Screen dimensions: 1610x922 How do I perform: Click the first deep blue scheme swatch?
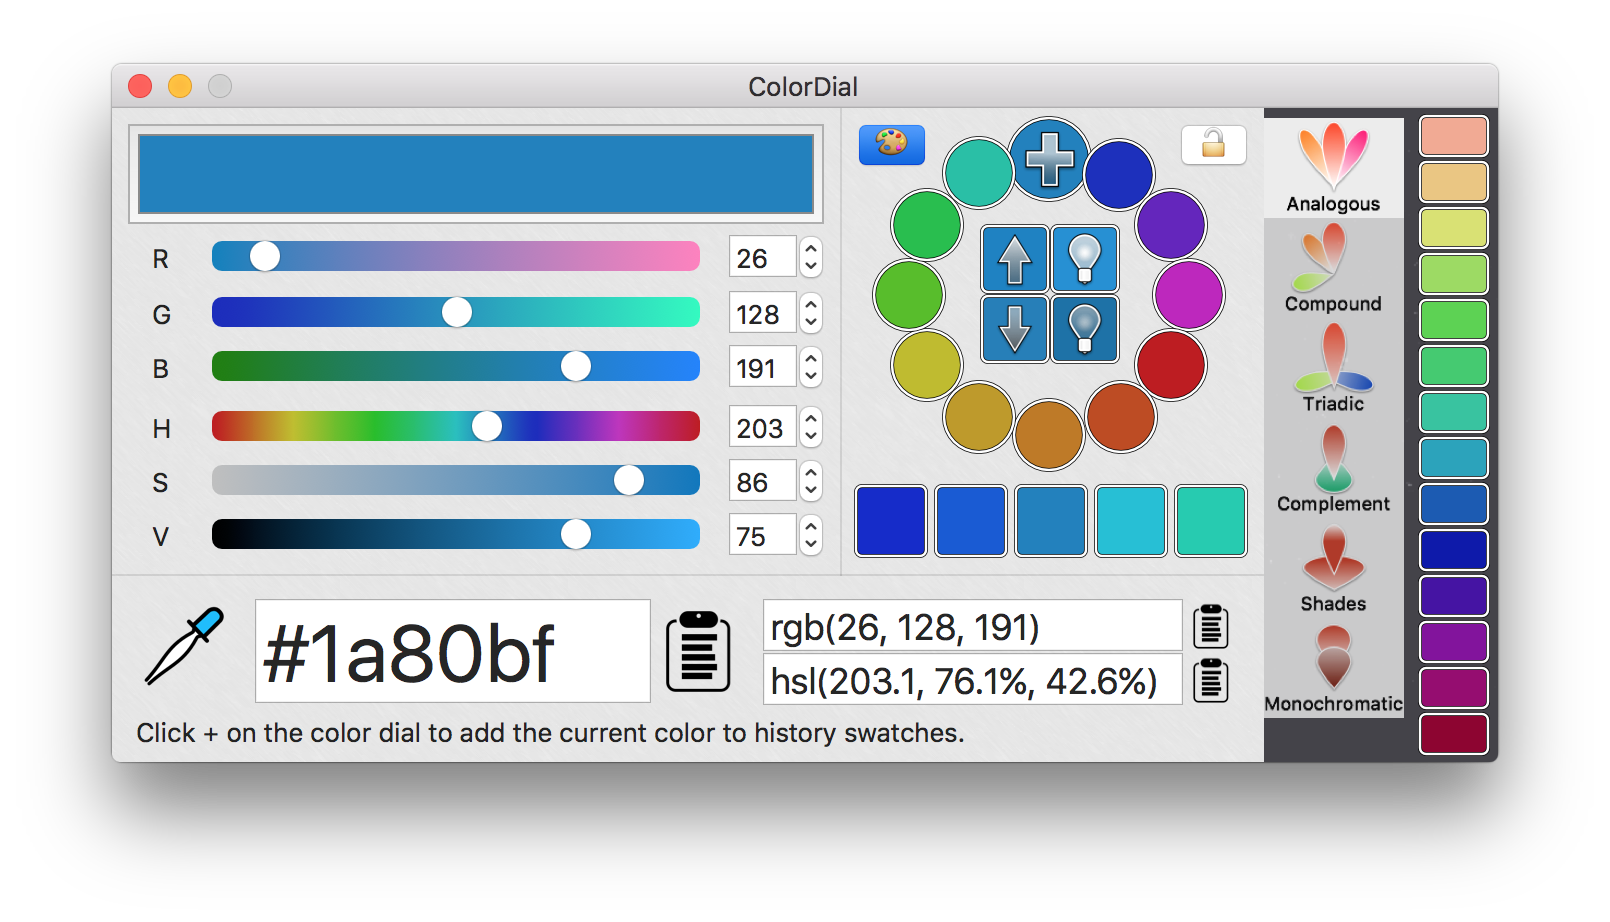coord(891,520)
